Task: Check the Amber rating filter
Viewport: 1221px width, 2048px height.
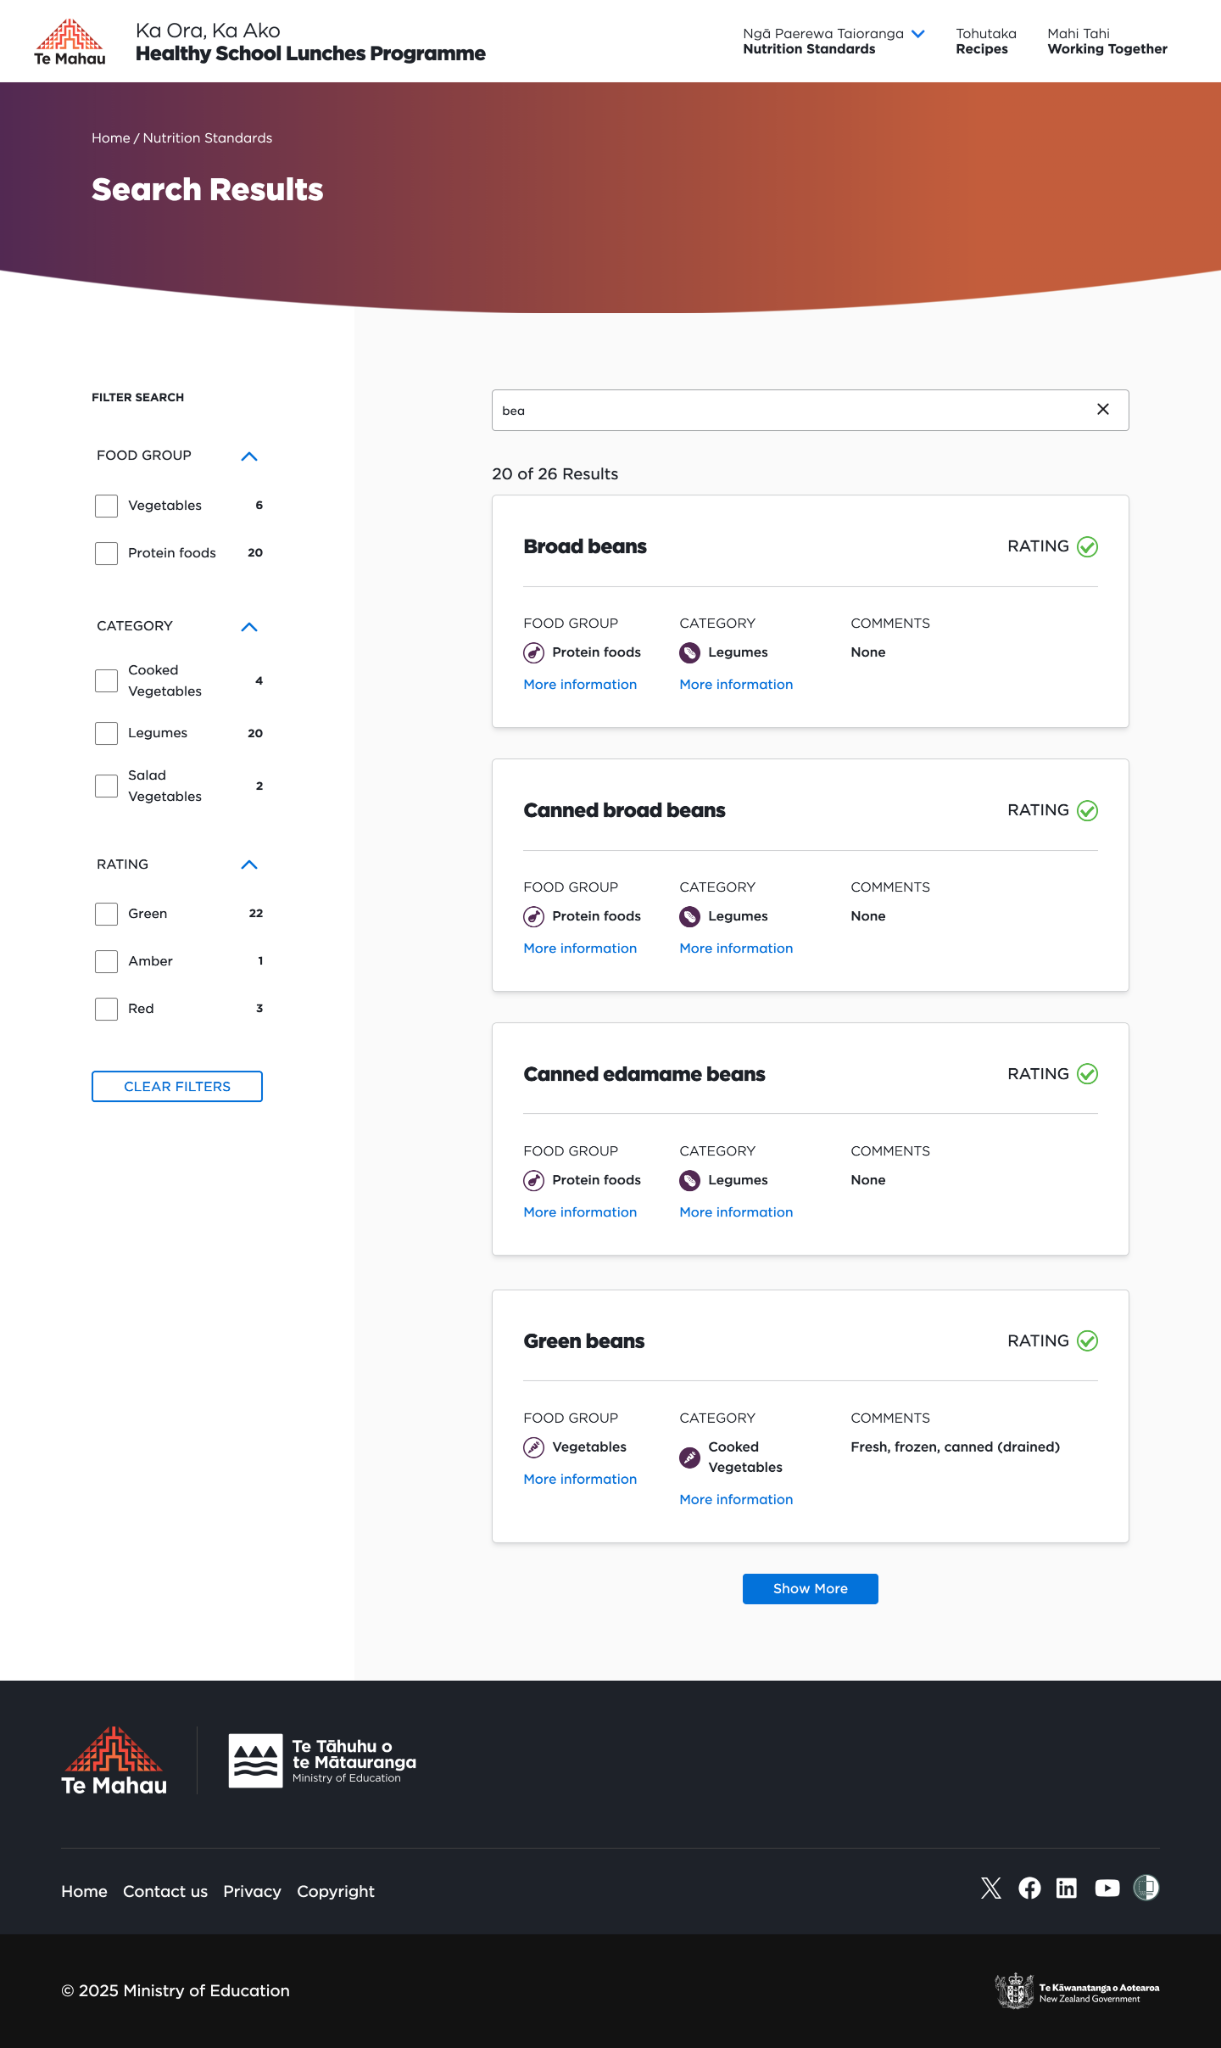Action: 106,962
